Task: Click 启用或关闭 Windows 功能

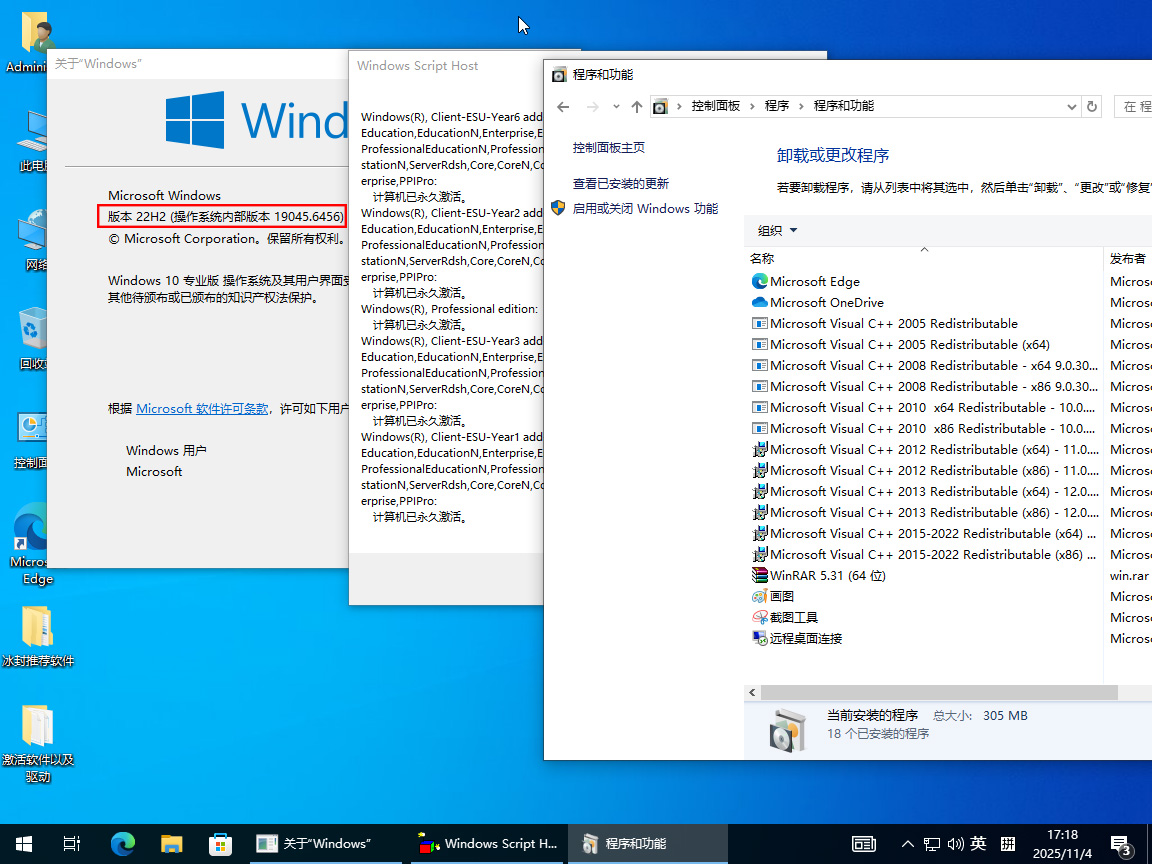Action: [645, 209]
